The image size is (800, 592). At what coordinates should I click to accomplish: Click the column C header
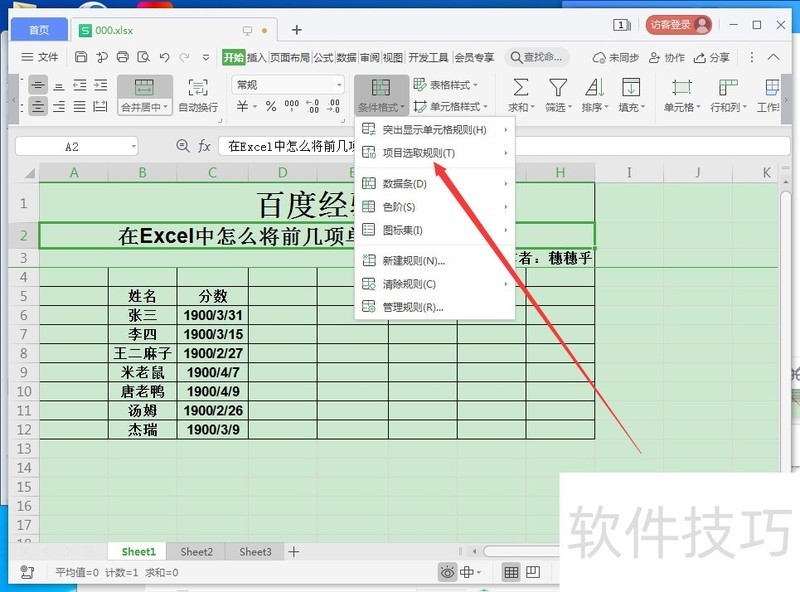[x=212, y=172]
